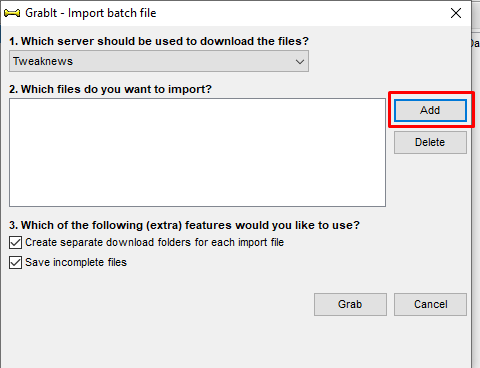The image size is (480, 368).
Task: Uncheck Create separate download folders checkbox
Action: (x=15, y=242)
